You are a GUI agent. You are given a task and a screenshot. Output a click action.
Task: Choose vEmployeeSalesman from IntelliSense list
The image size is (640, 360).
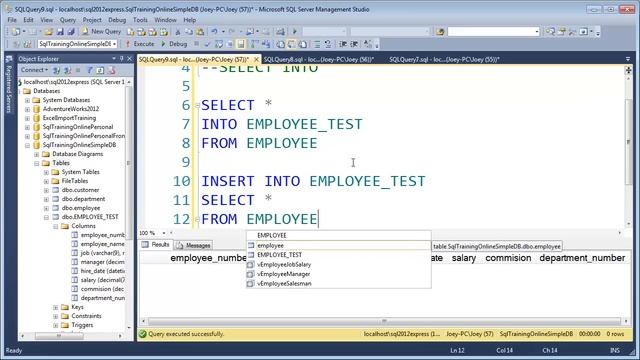click(x=338, y=283)
